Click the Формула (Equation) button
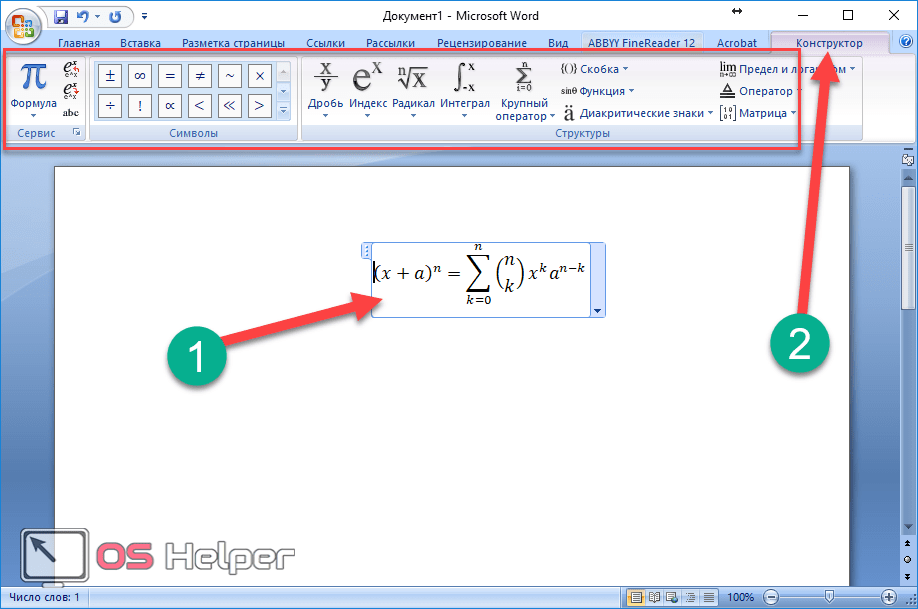 click(33, 86)
